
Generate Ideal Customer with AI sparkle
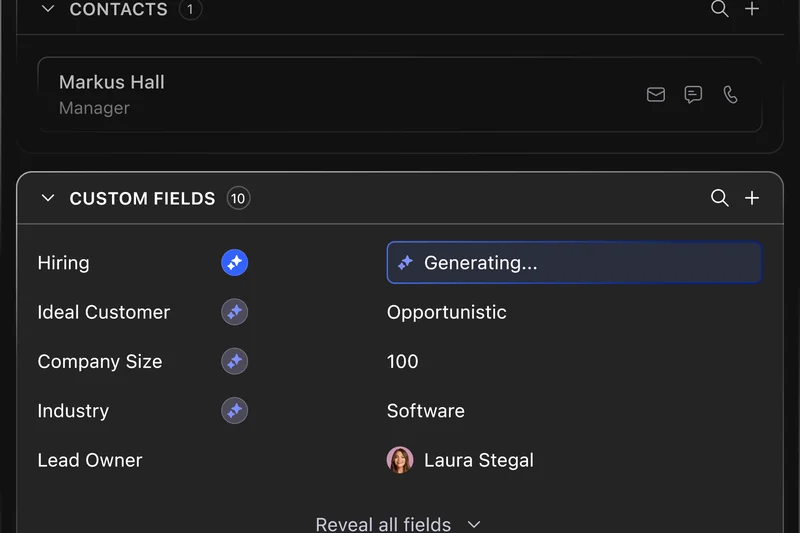click(234, 312)
